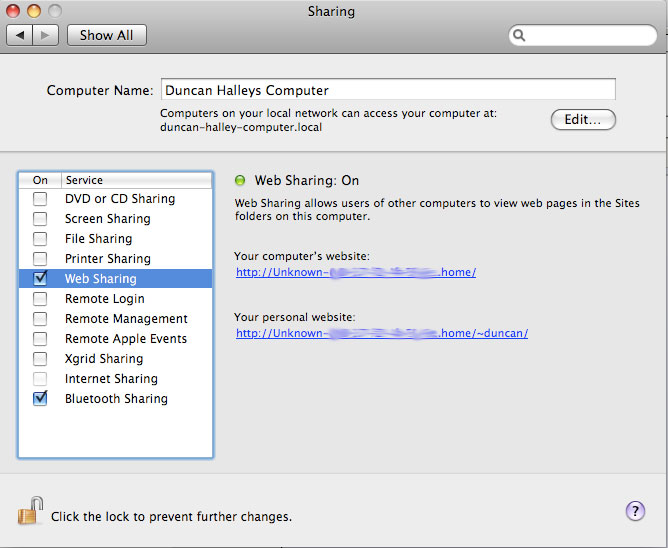Viewport: 668px width, 548px height.
Task: Toggle Remote Management checkbox
Action: [40, 319]
